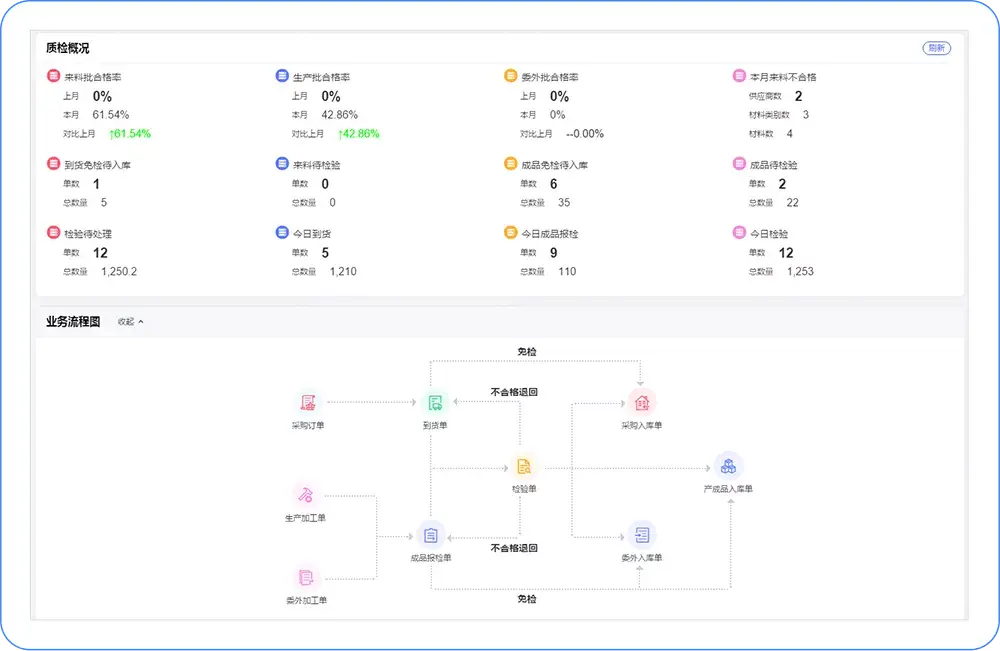This screenshot has height=651, width=1000.
Task: Click the 委外加工单 pink icon
Action: (305, 577)
